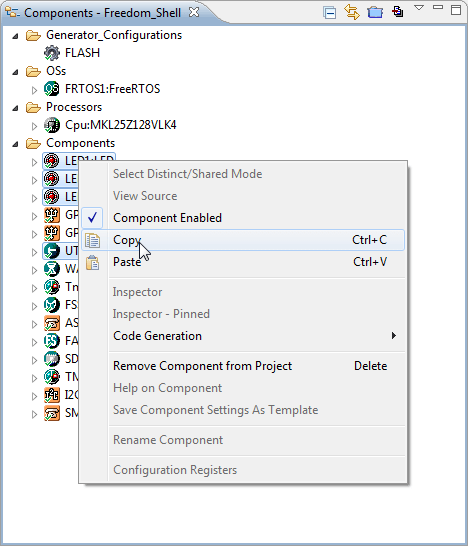Click the FLASH gear configuration icon

tap(52, 53)
